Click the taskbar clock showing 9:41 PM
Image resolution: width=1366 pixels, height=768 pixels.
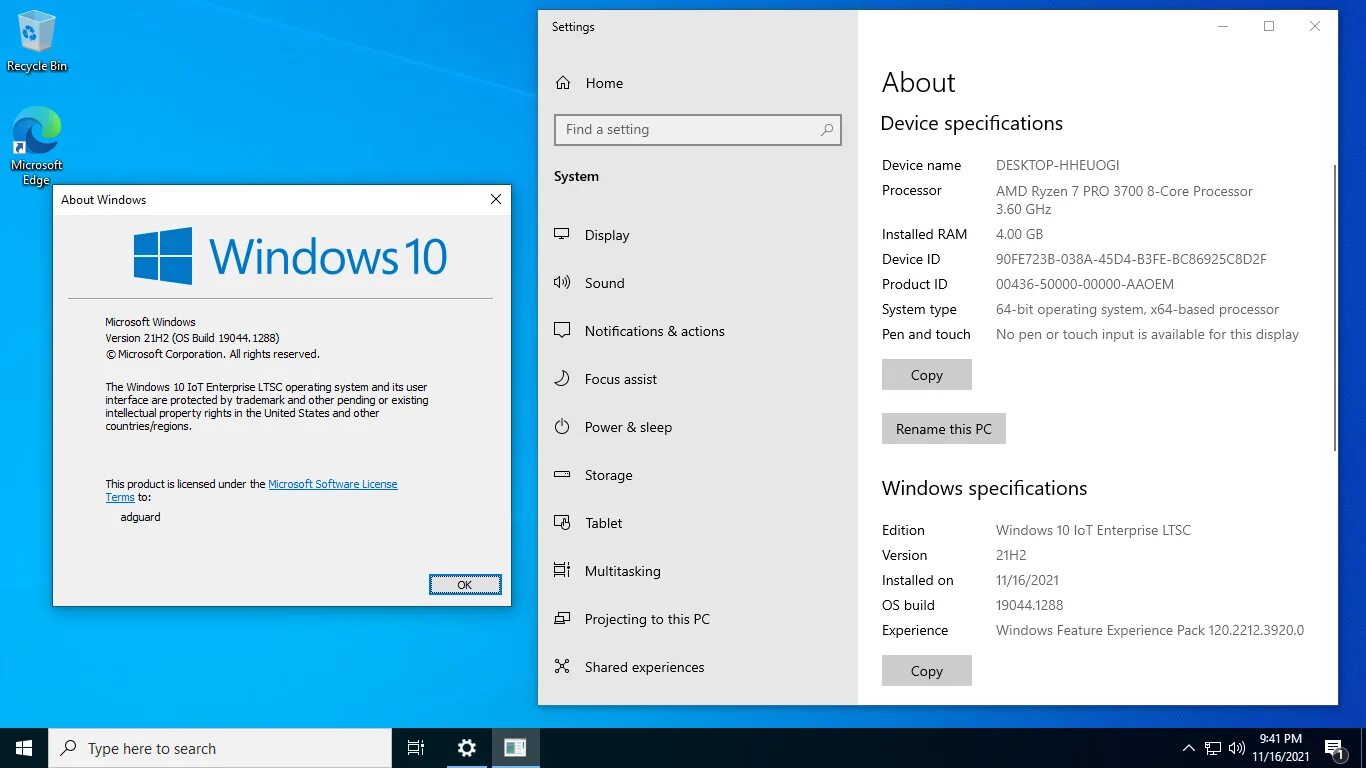click(1281, 748)
